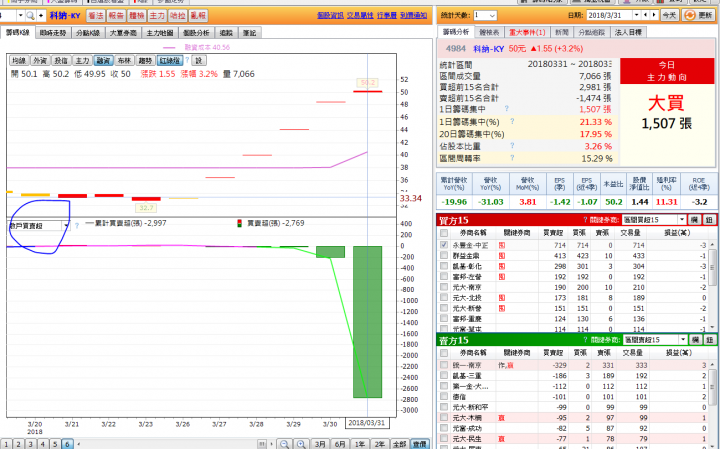Click help question mark beside 紅綠燈
The width and height of the screenshot is (720, 449).
187,60
